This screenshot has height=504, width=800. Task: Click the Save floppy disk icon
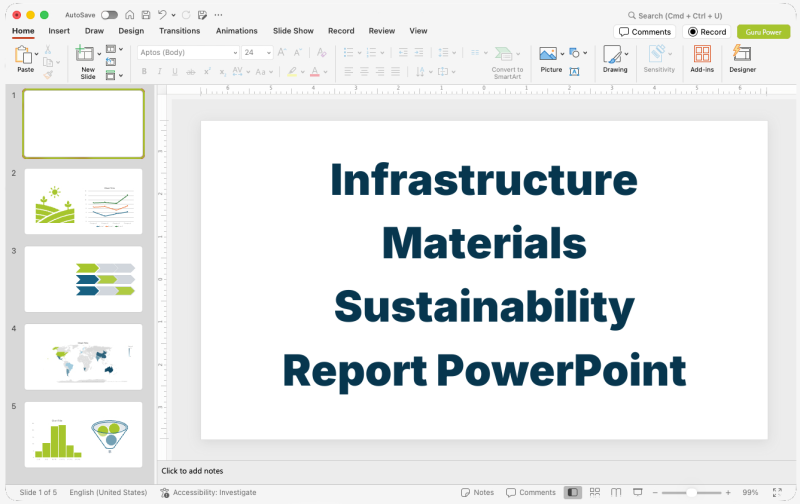pyautogui.click(x=145, y=15)
